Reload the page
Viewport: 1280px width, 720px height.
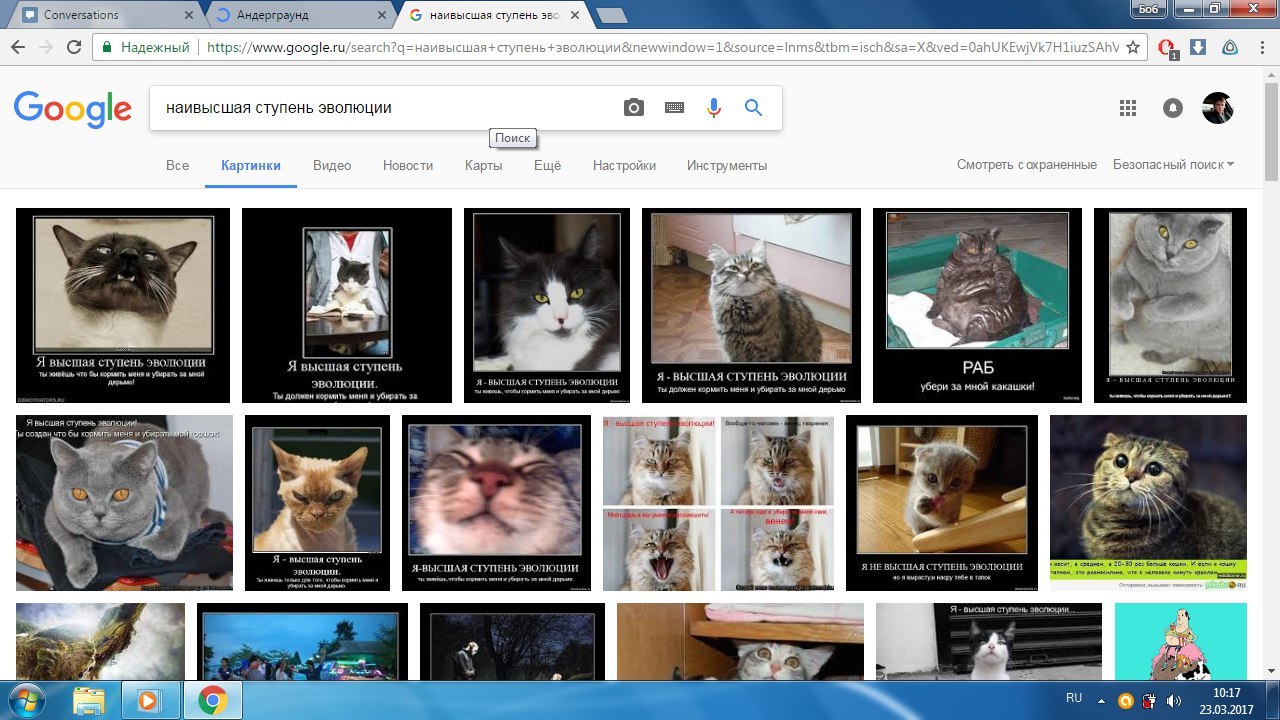point(74,47)
